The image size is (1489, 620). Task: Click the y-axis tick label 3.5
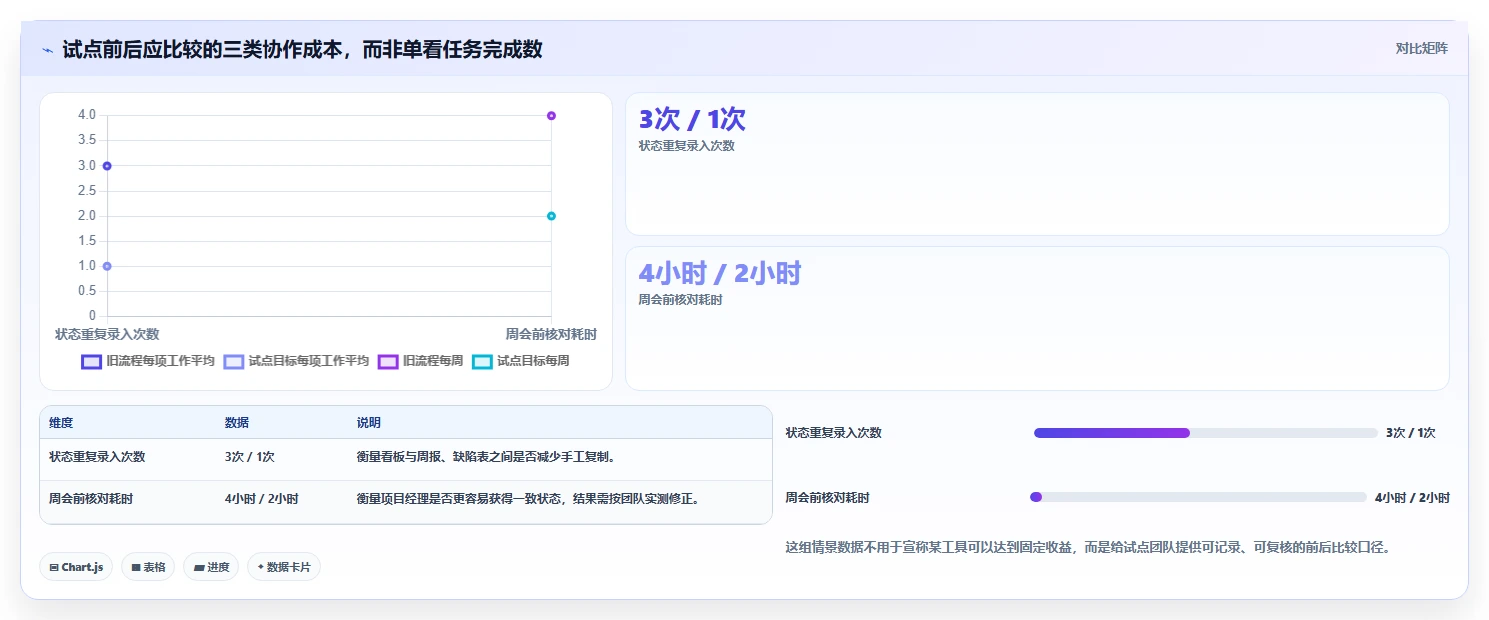click(x=87, y=140)
